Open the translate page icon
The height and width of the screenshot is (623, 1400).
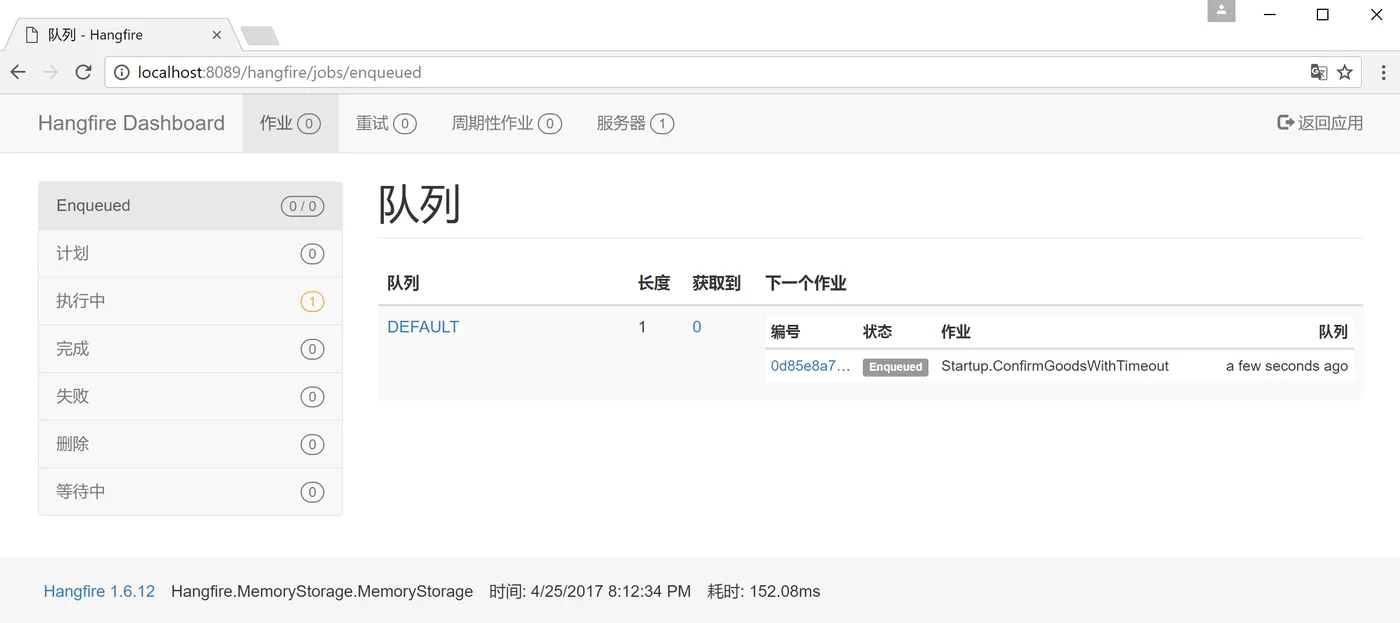1319,72
